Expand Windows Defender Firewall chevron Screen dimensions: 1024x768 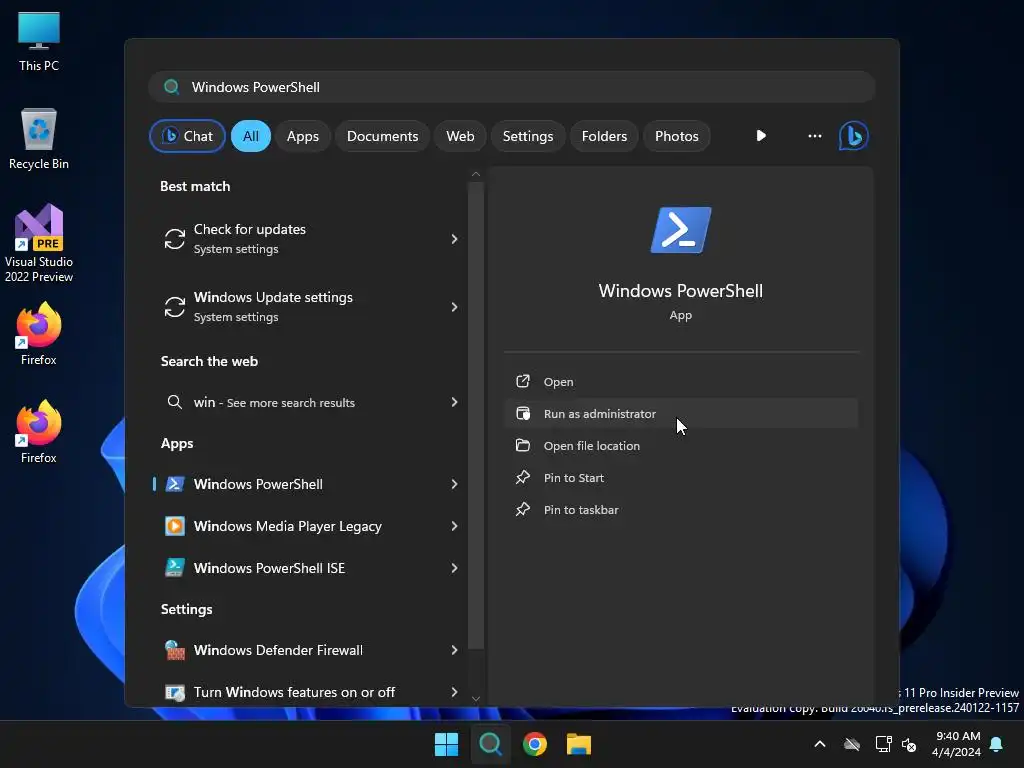[454, 650]
